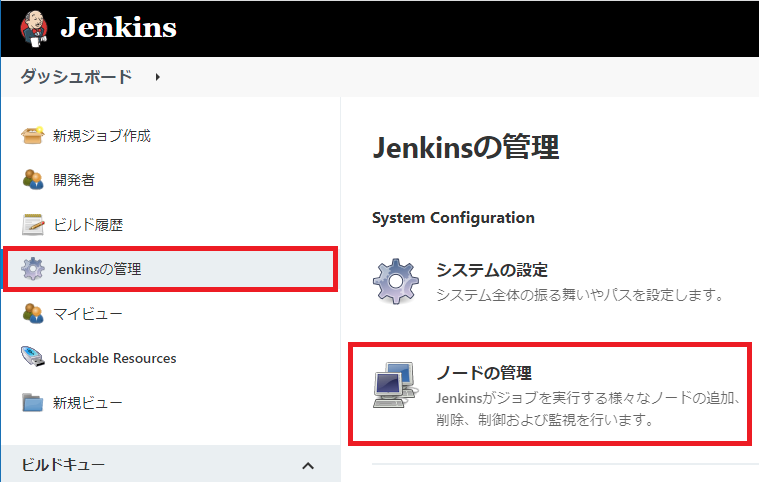The image size is (759, 482).
Task: Open the 新規ジョブ作成 link
Action: (x=102, y=136)
